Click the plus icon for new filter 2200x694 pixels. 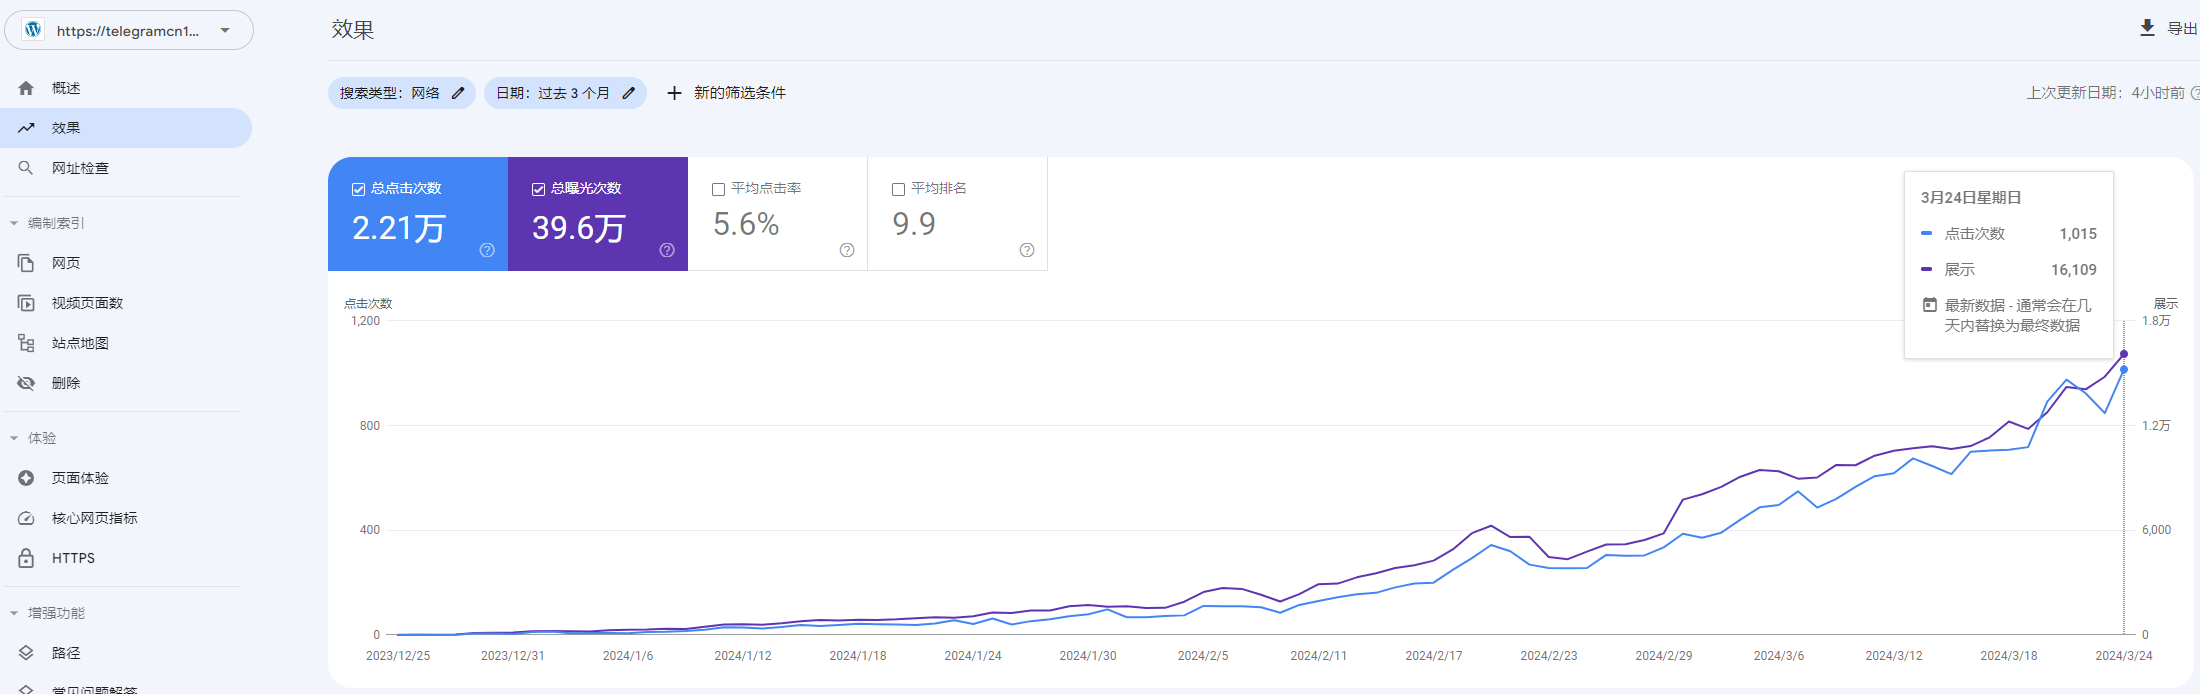674,93
